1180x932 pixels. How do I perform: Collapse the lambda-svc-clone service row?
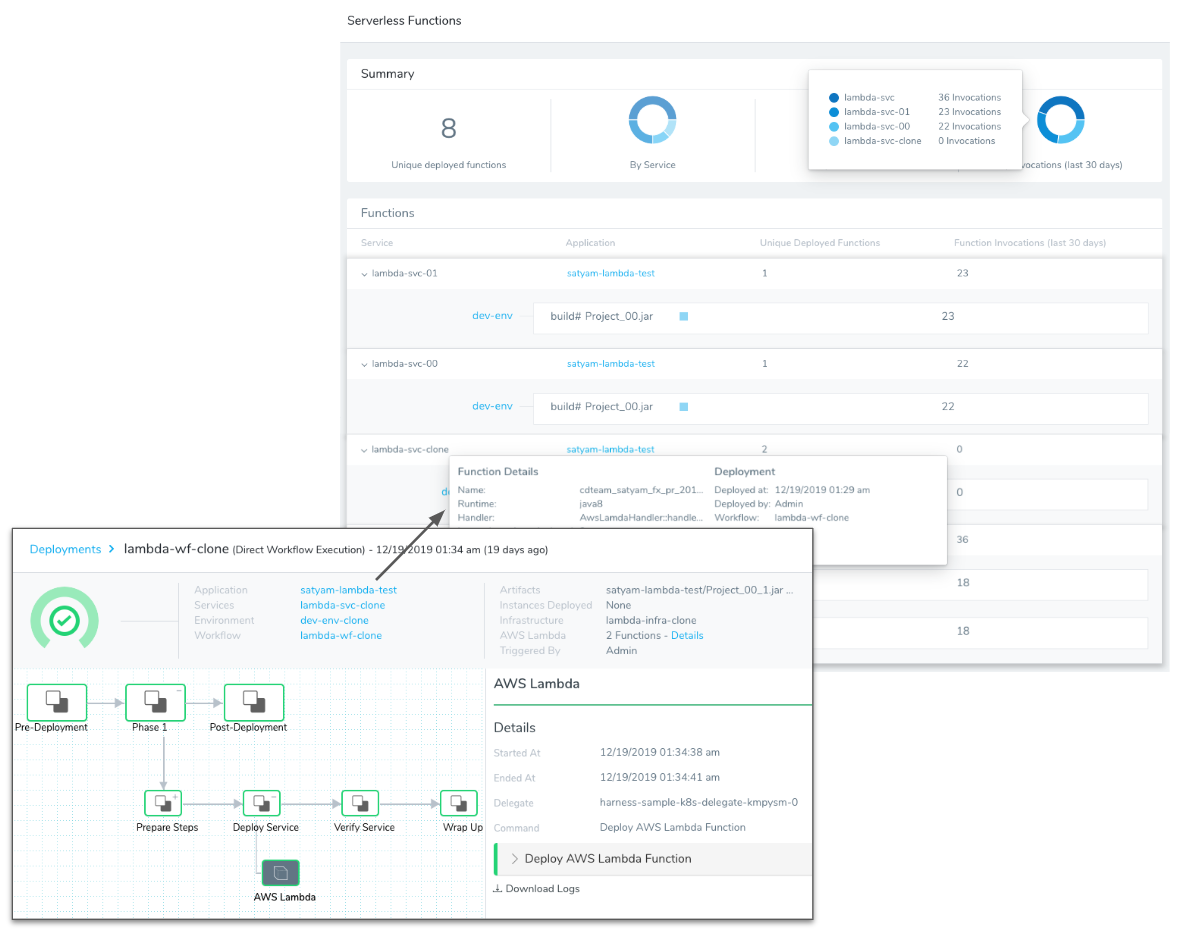(x=364, y=450)
